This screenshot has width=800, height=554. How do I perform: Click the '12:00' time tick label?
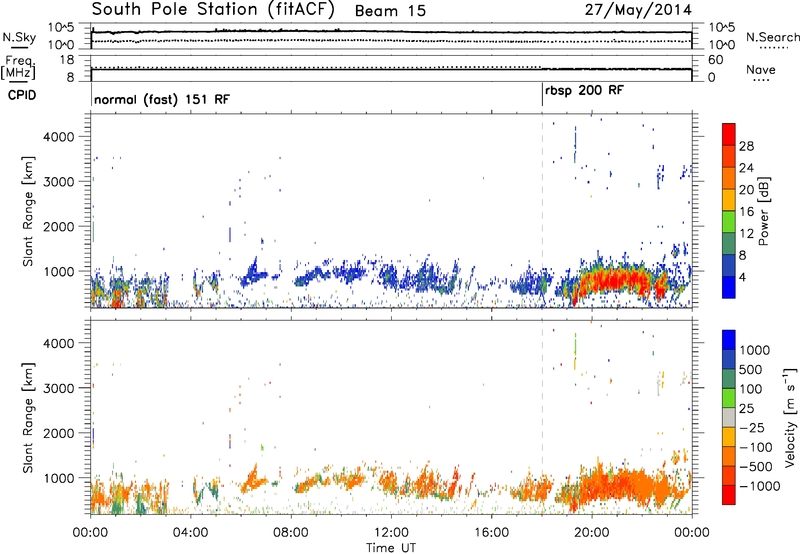[x=391, y=533]
